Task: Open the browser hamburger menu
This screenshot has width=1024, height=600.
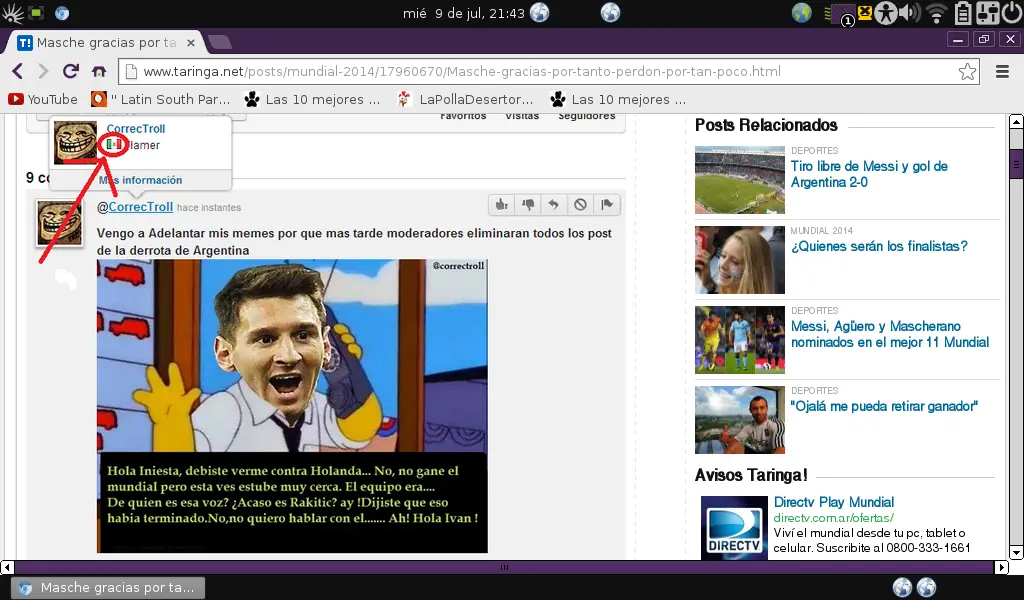Action: (1002, 71)
